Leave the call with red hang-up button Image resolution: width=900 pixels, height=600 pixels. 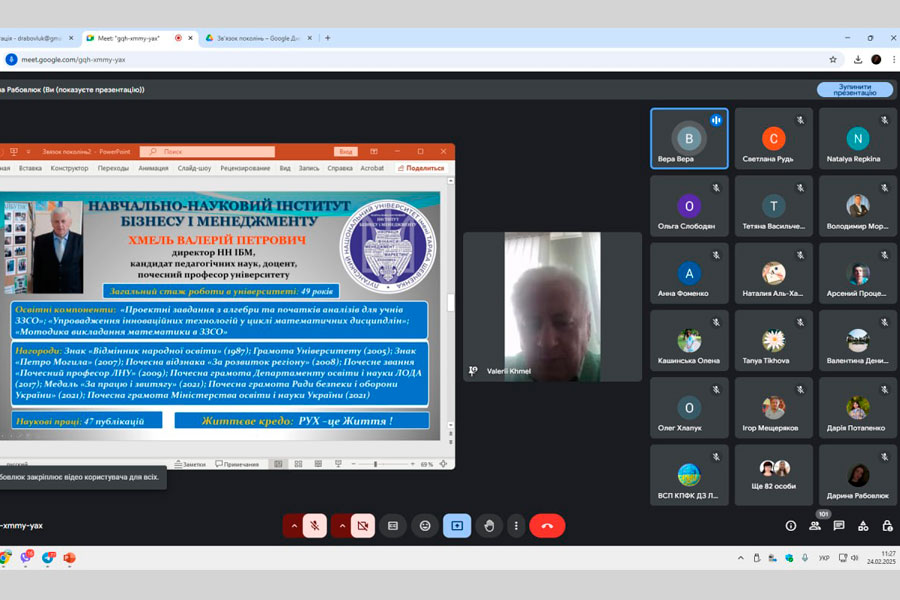click(x=547, y=525)
